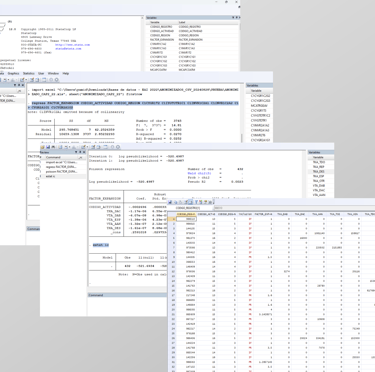This screenshot has height=372, width=375.
Task: Open the Statistics menu in second Stata window
Action: [29, 73]
